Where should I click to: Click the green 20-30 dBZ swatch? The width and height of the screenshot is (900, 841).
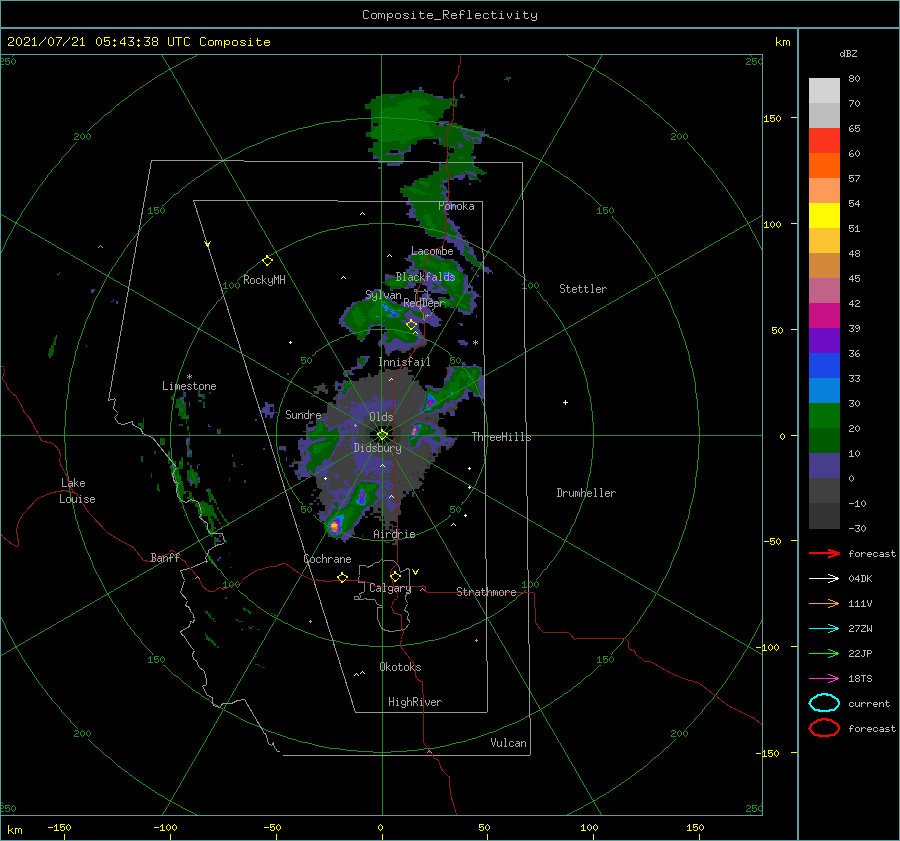824,416
